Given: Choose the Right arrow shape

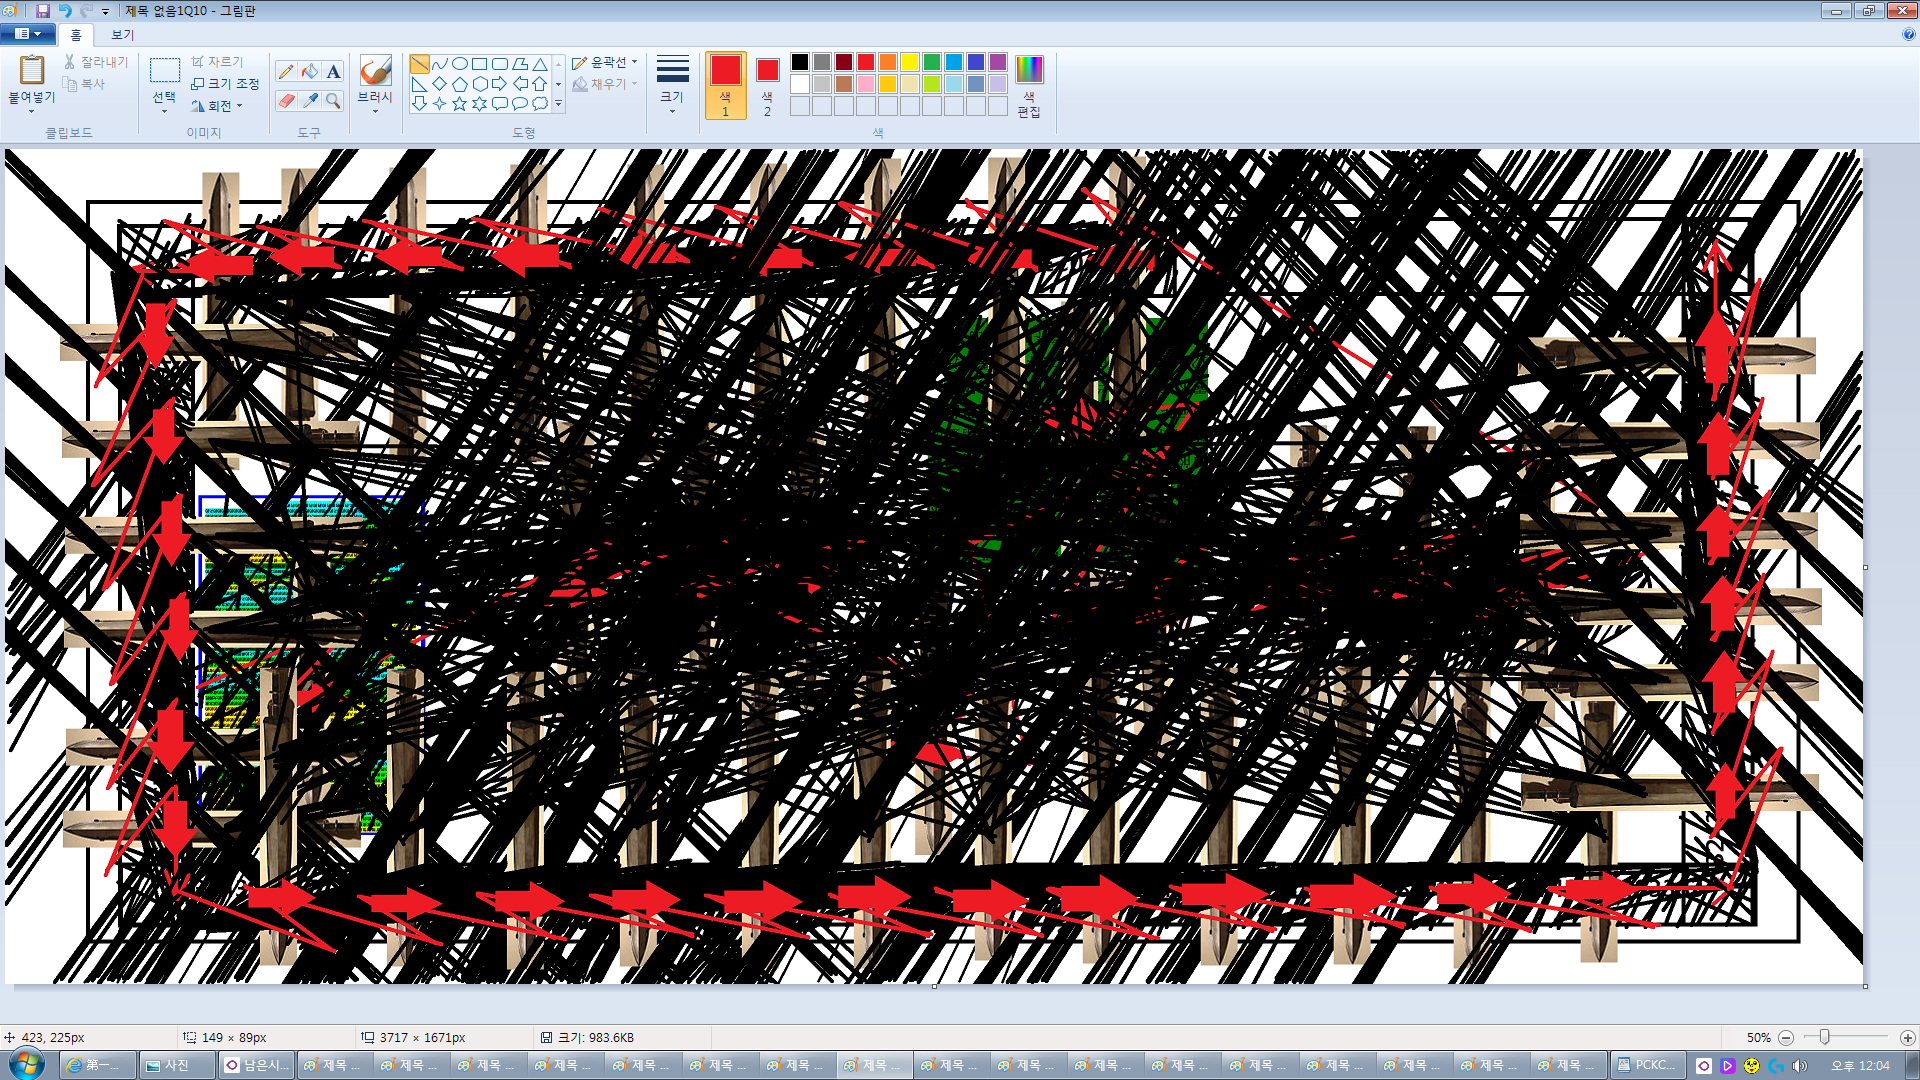Looking at the screenshot, I should click(500, 83).
